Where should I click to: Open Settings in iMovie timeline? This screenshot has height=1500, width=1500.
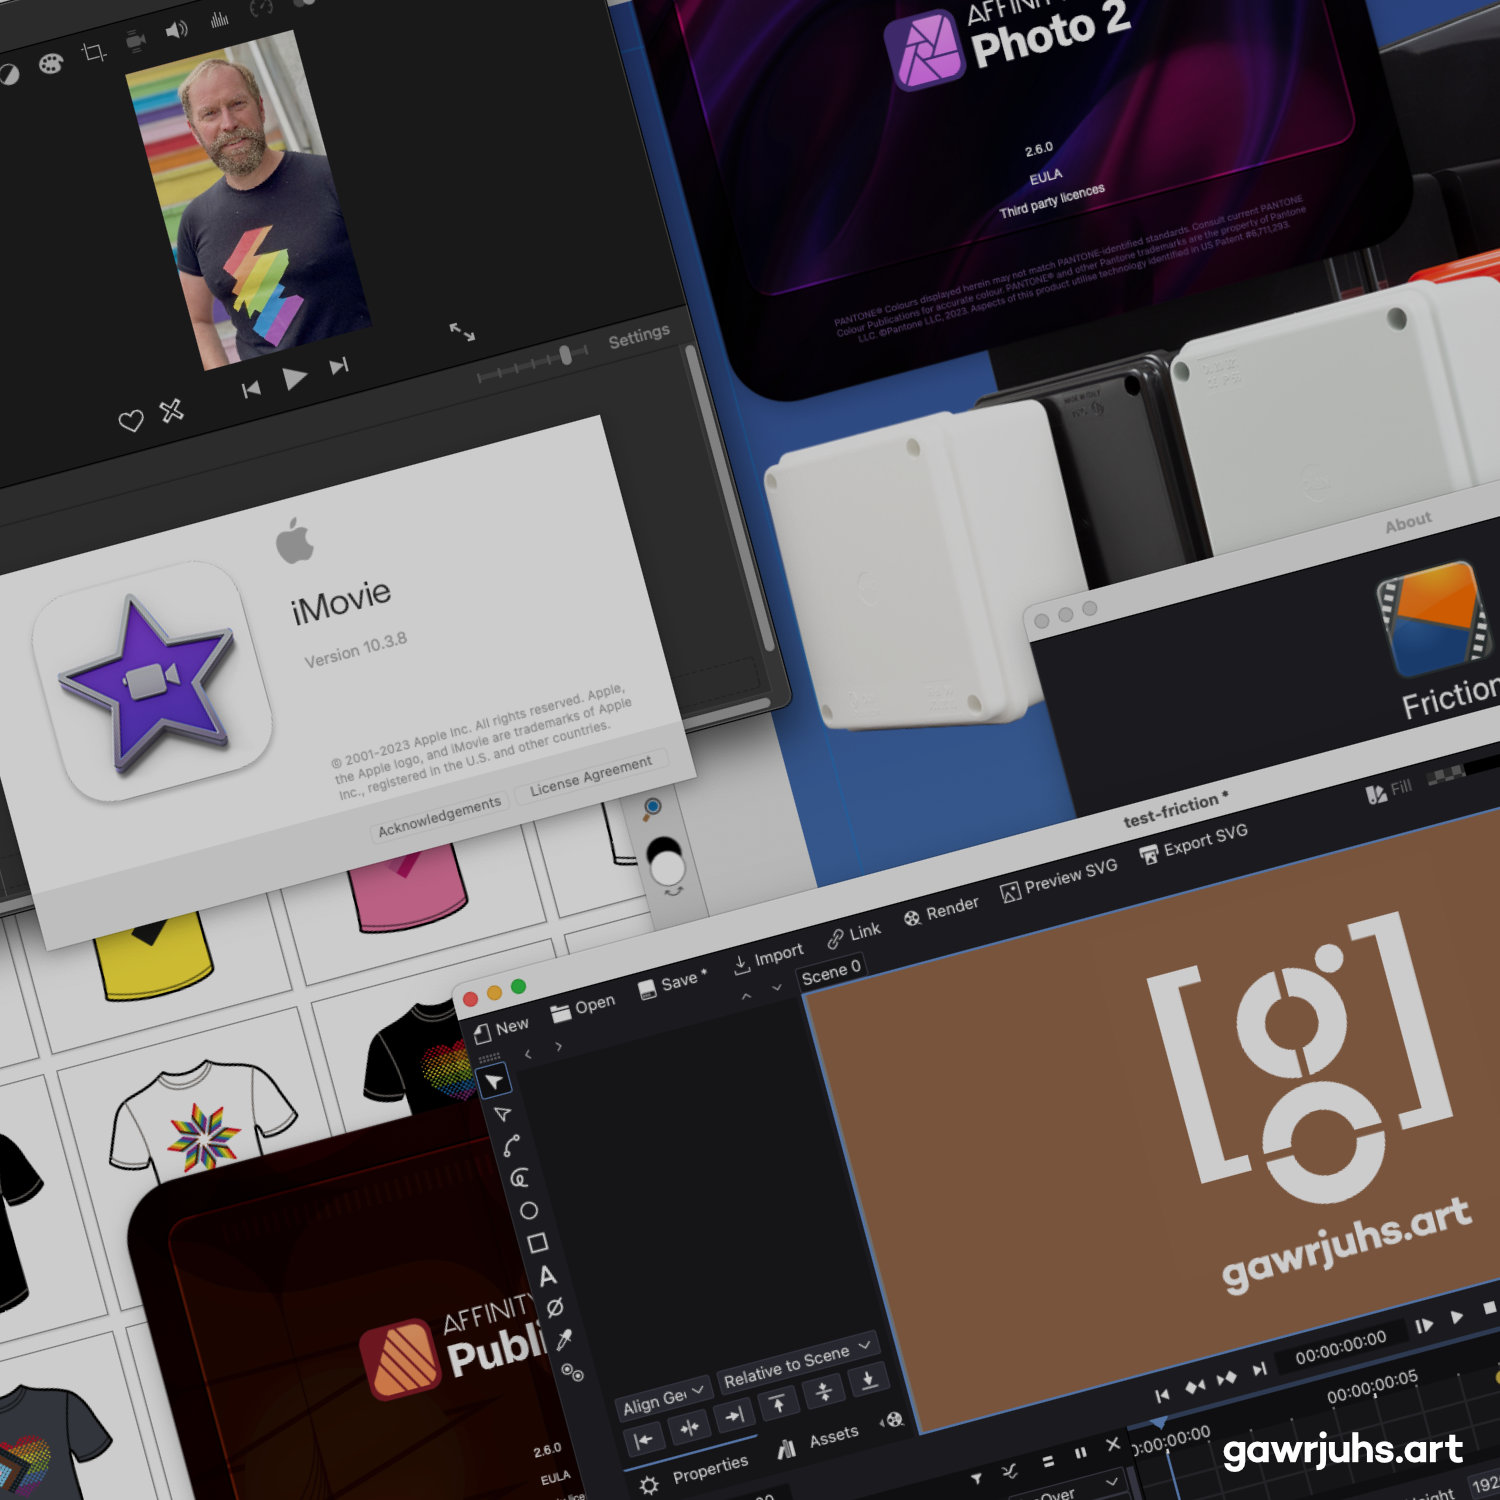pyautogui.click(x=639, y=337)
